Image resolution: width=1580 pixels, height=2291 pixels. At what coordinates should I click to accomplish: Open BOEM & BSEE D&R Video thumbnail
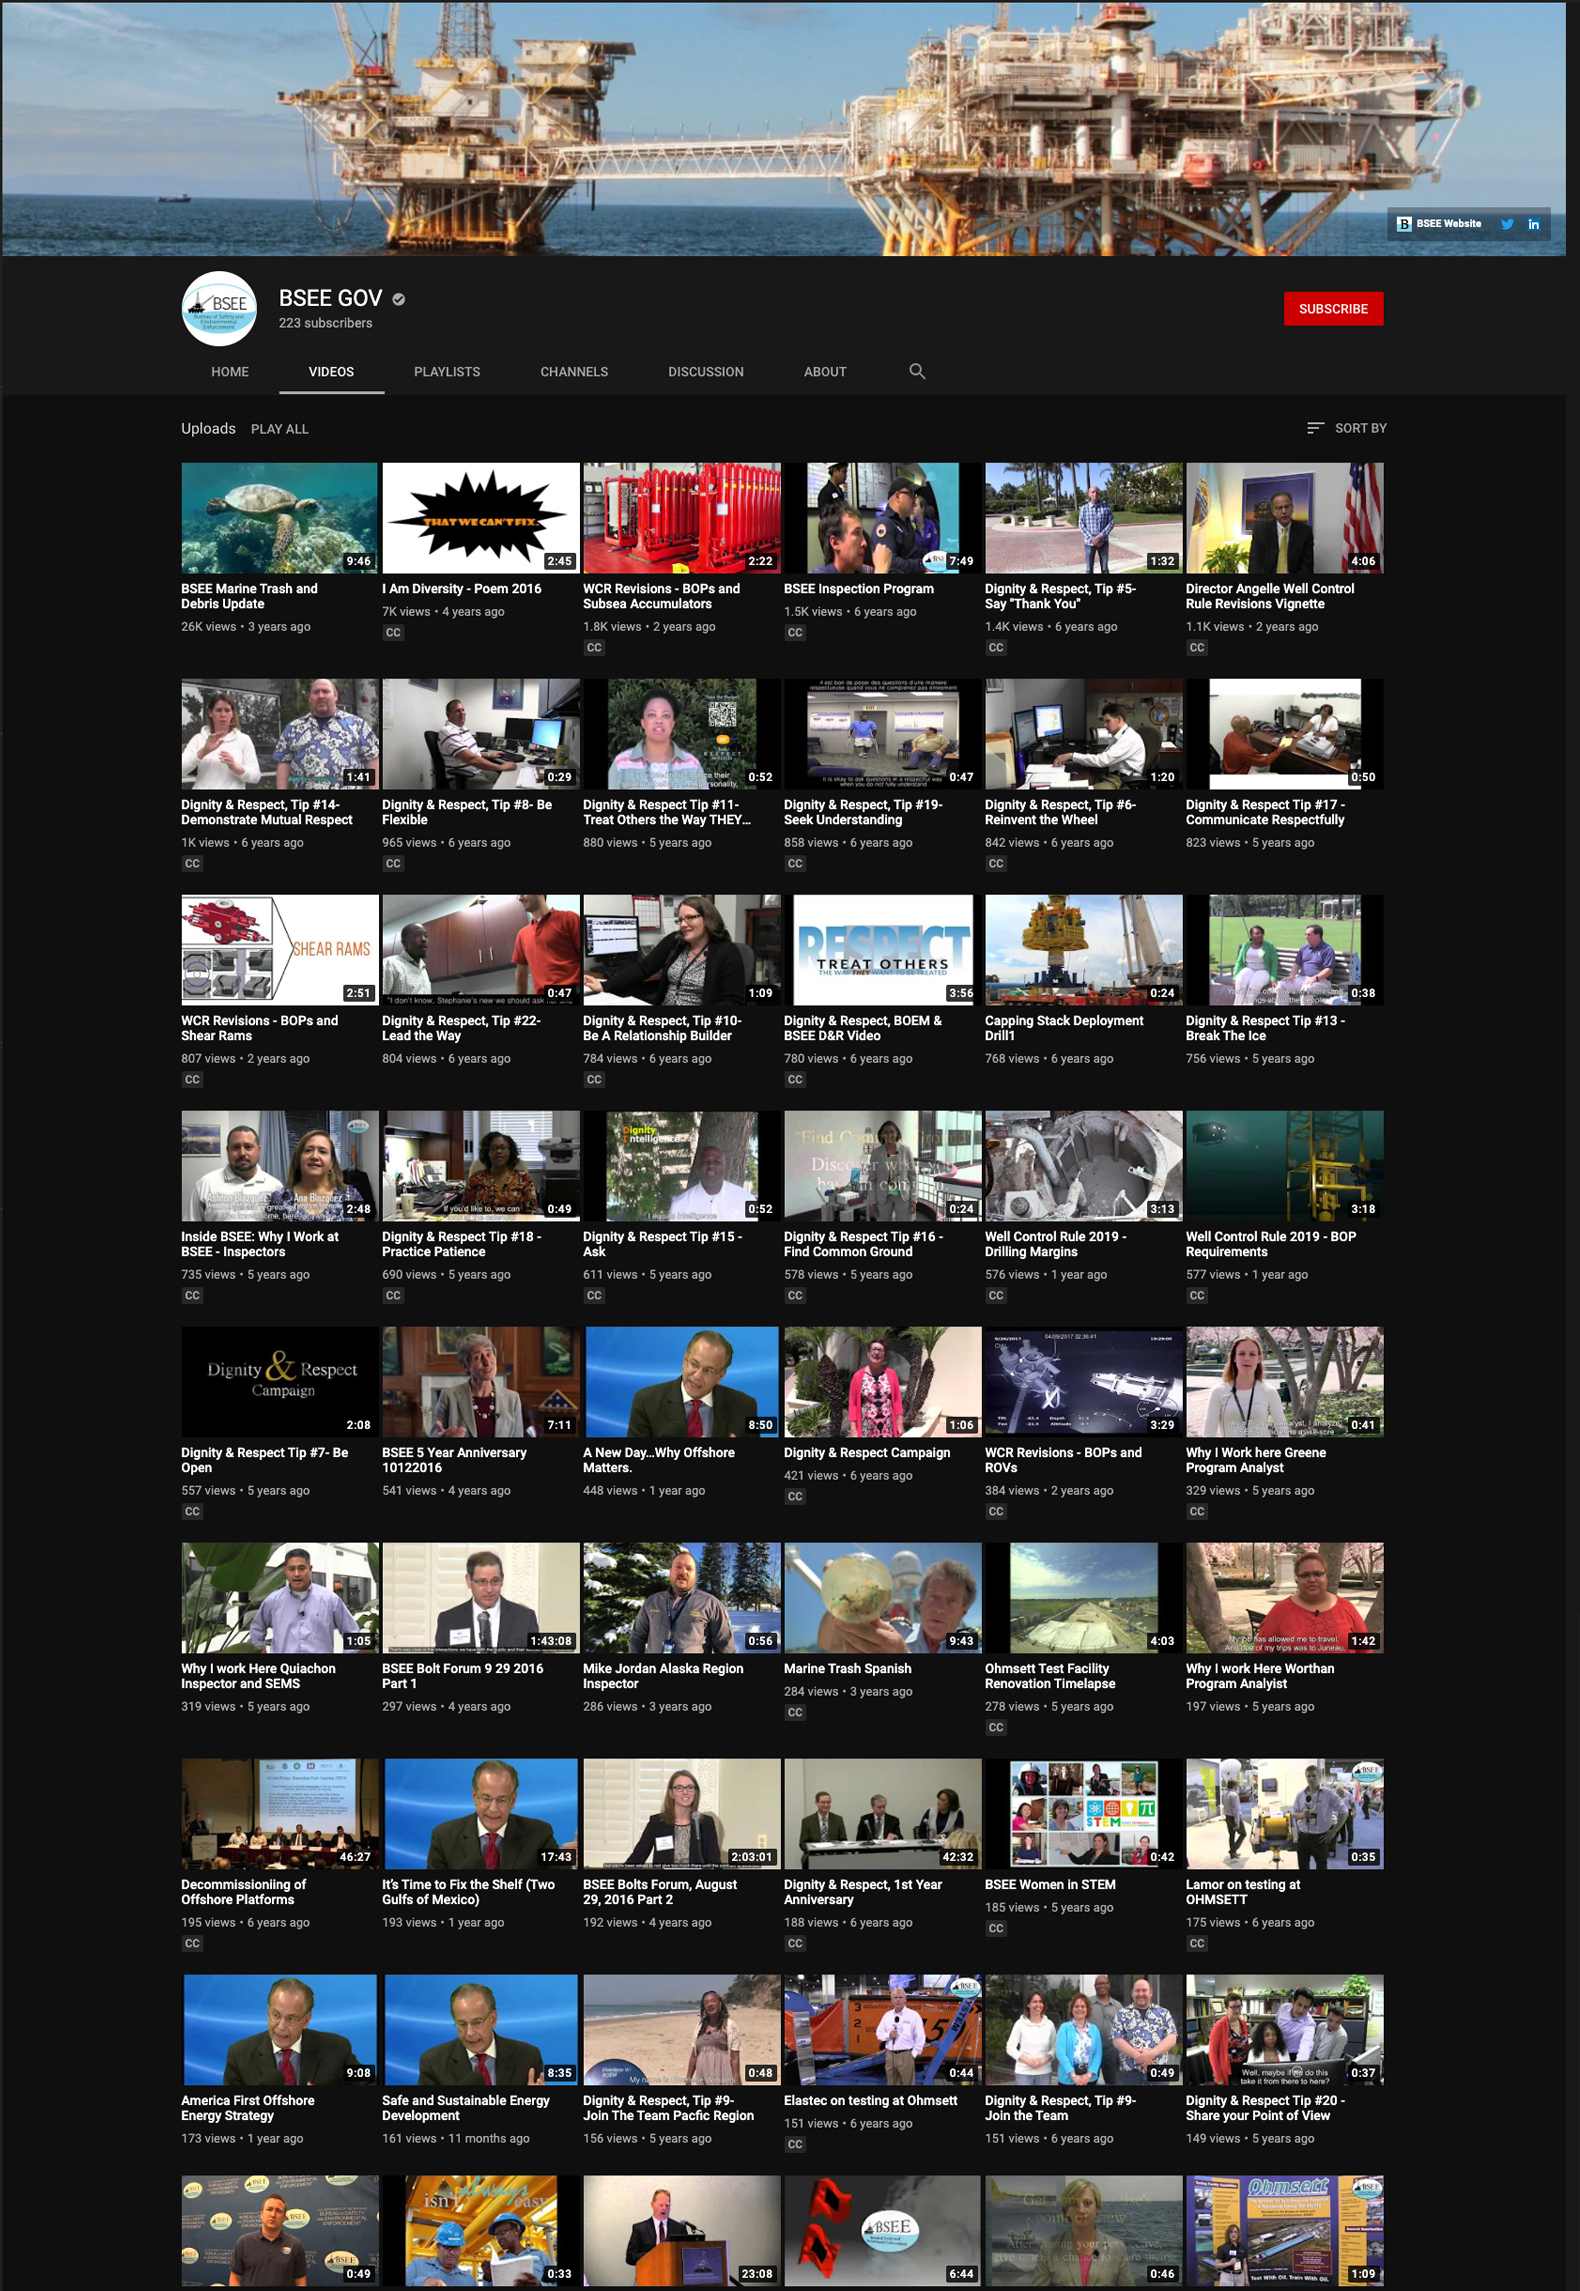click(x=883, y=950)
